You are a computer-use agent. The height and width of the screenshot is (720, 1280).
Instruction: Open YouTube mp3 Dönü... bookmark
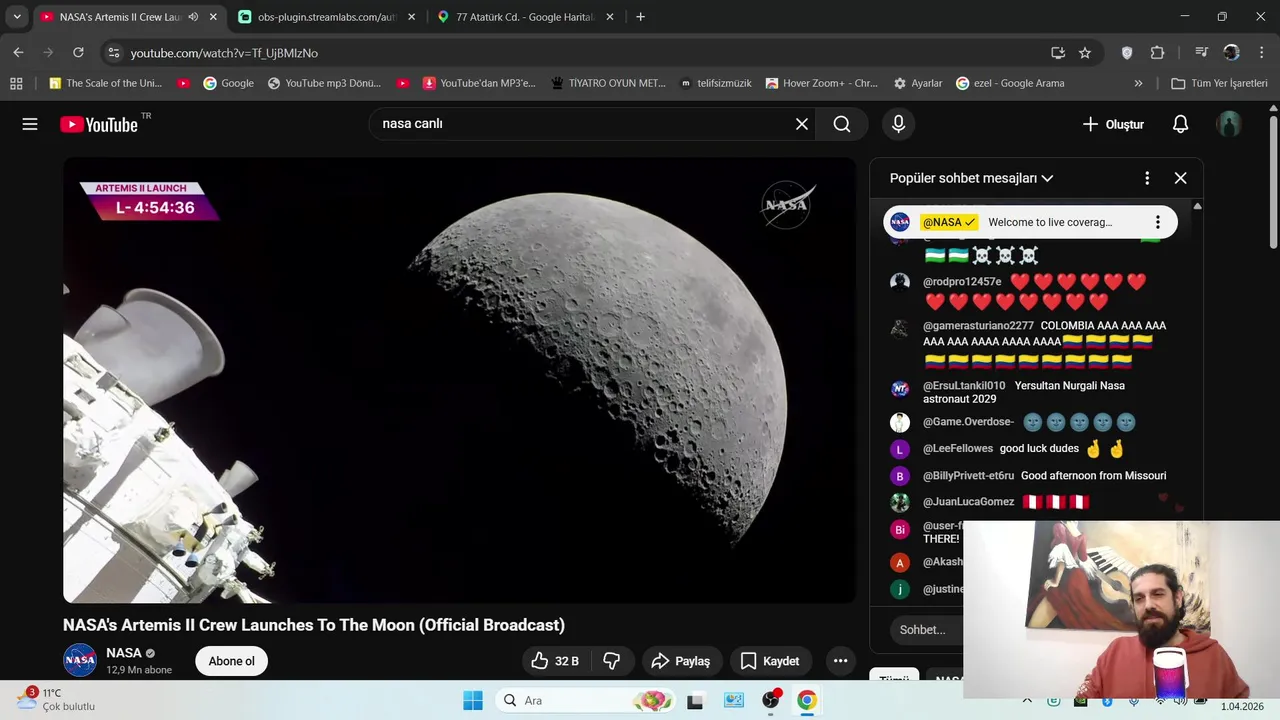pos(324,83)
